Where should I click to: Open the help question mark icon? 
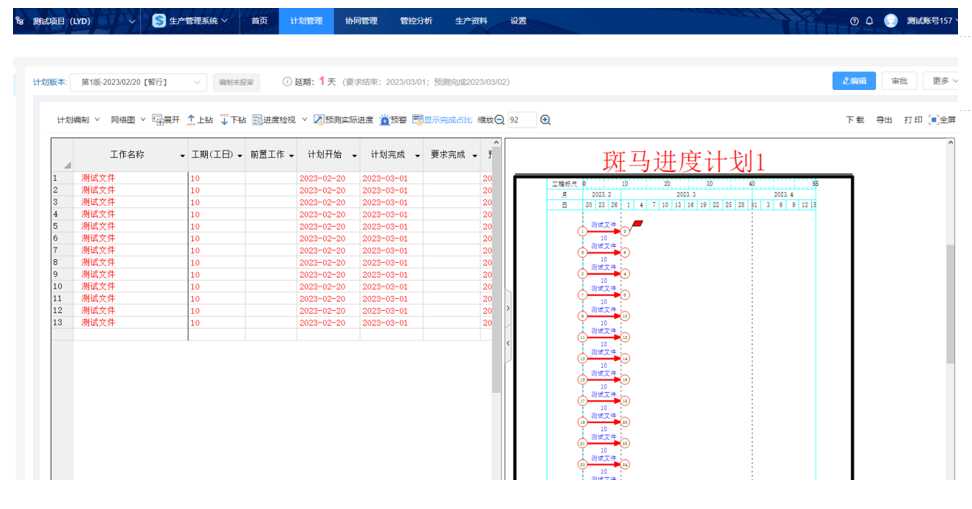pyautogui.click(x=854, y=21)
